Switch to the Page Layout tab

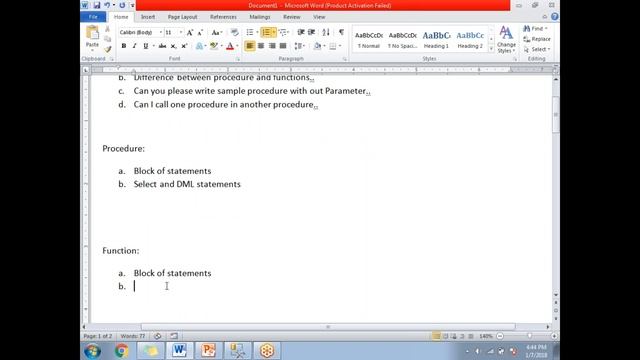coord(182,17)
